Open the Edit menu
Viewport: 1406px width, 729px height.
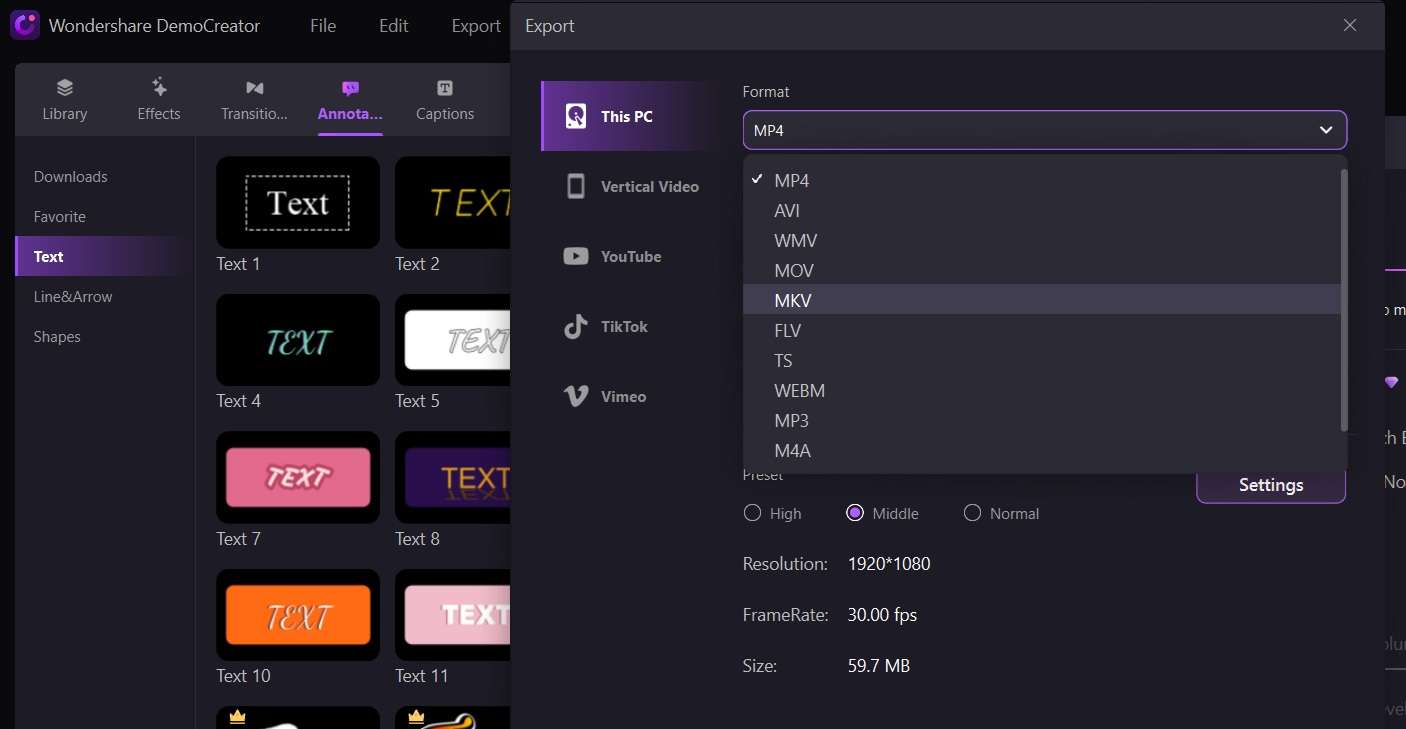point(394,26)
